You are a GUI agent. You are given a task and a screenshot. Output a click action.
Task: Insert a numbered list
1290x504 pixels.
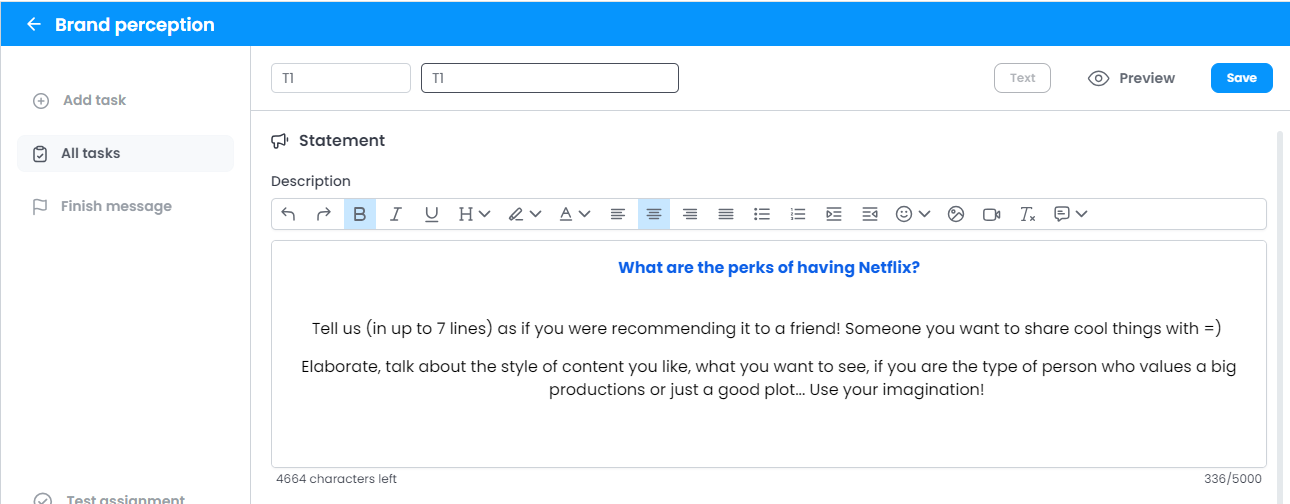coord(798,214)
